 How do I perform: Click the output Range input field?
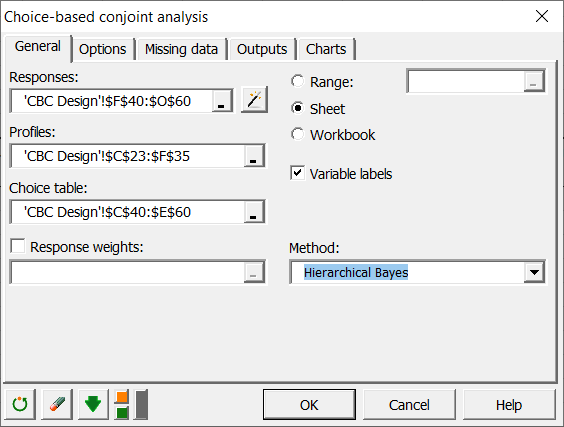click(x=467, y=81)
